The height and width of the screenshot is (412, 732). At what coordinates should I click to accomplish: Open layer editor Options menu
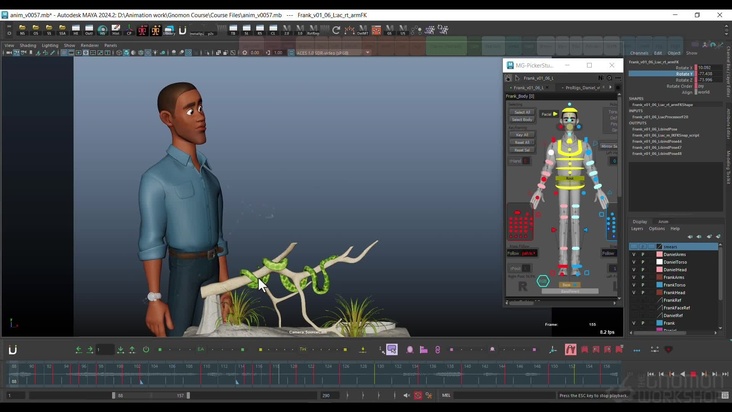point(656,229)
